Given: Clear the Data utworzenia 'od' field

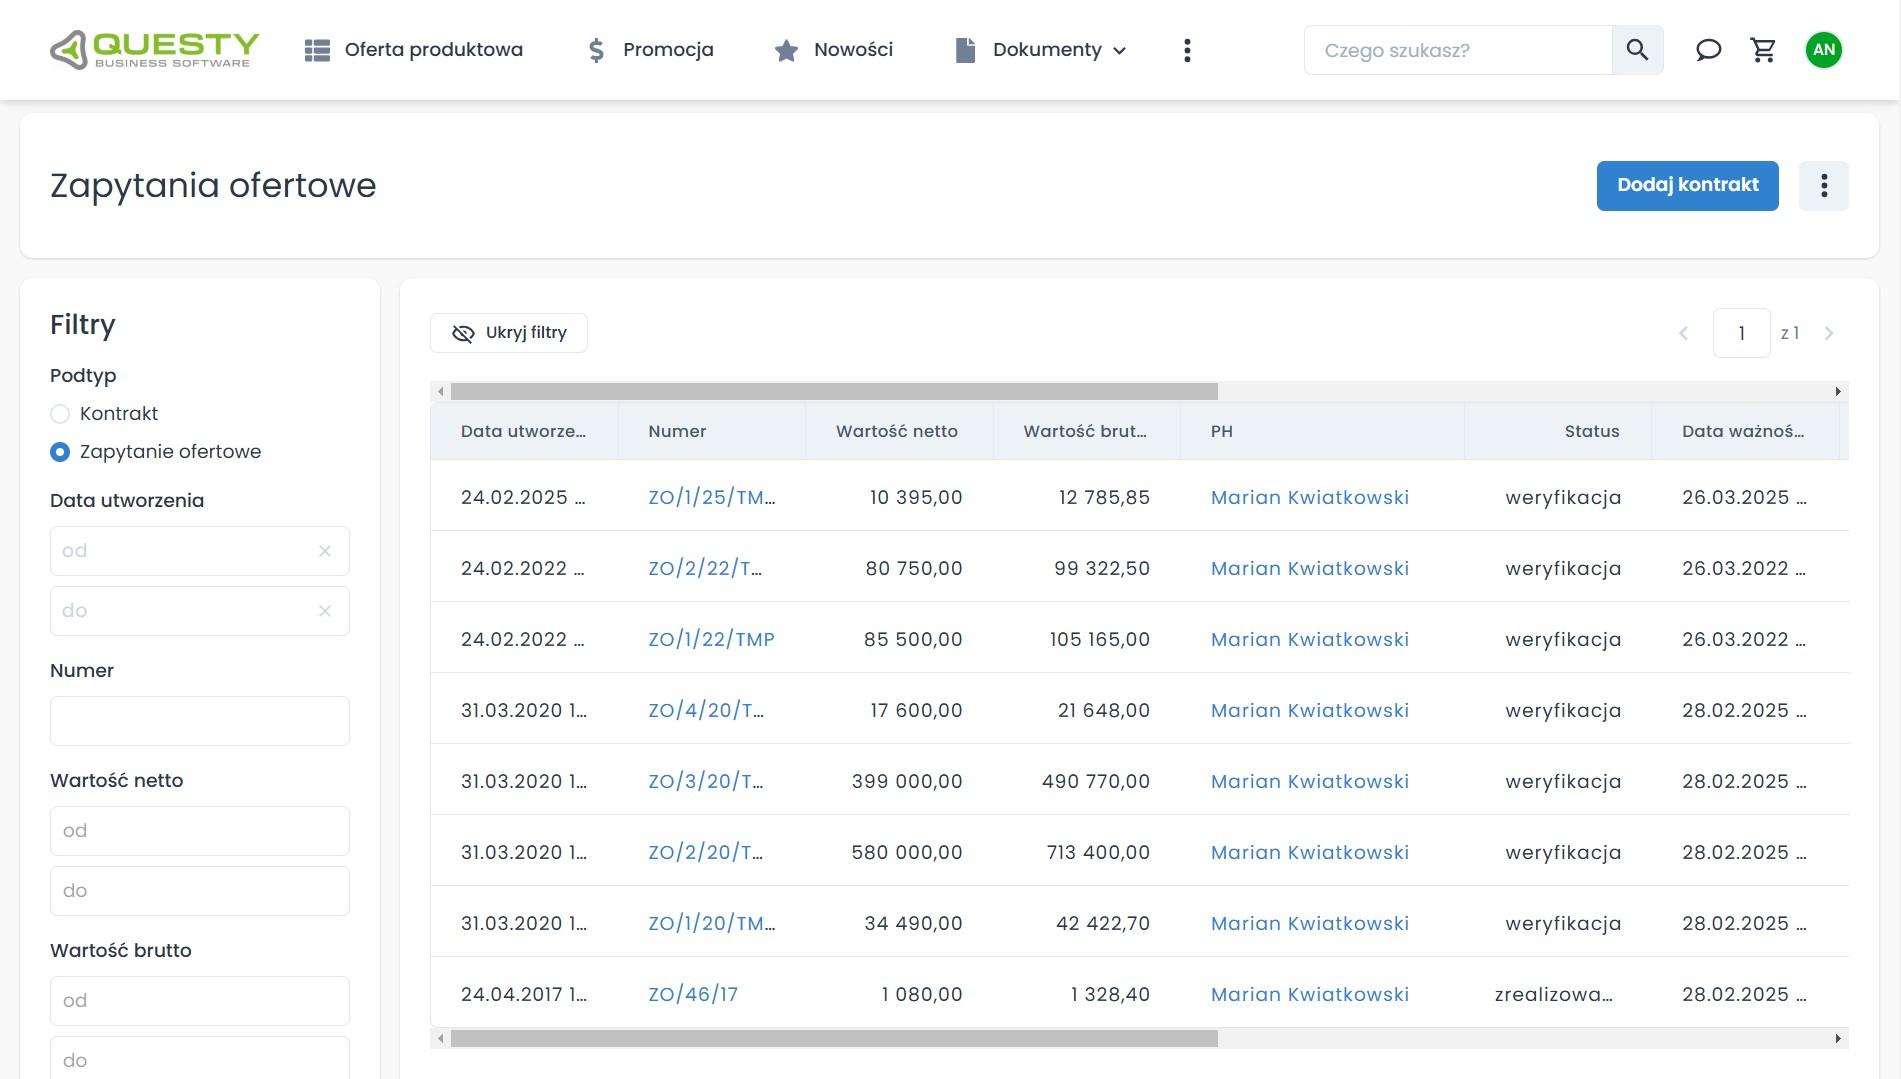Looking at the screenshot, I should pos(325,551).
